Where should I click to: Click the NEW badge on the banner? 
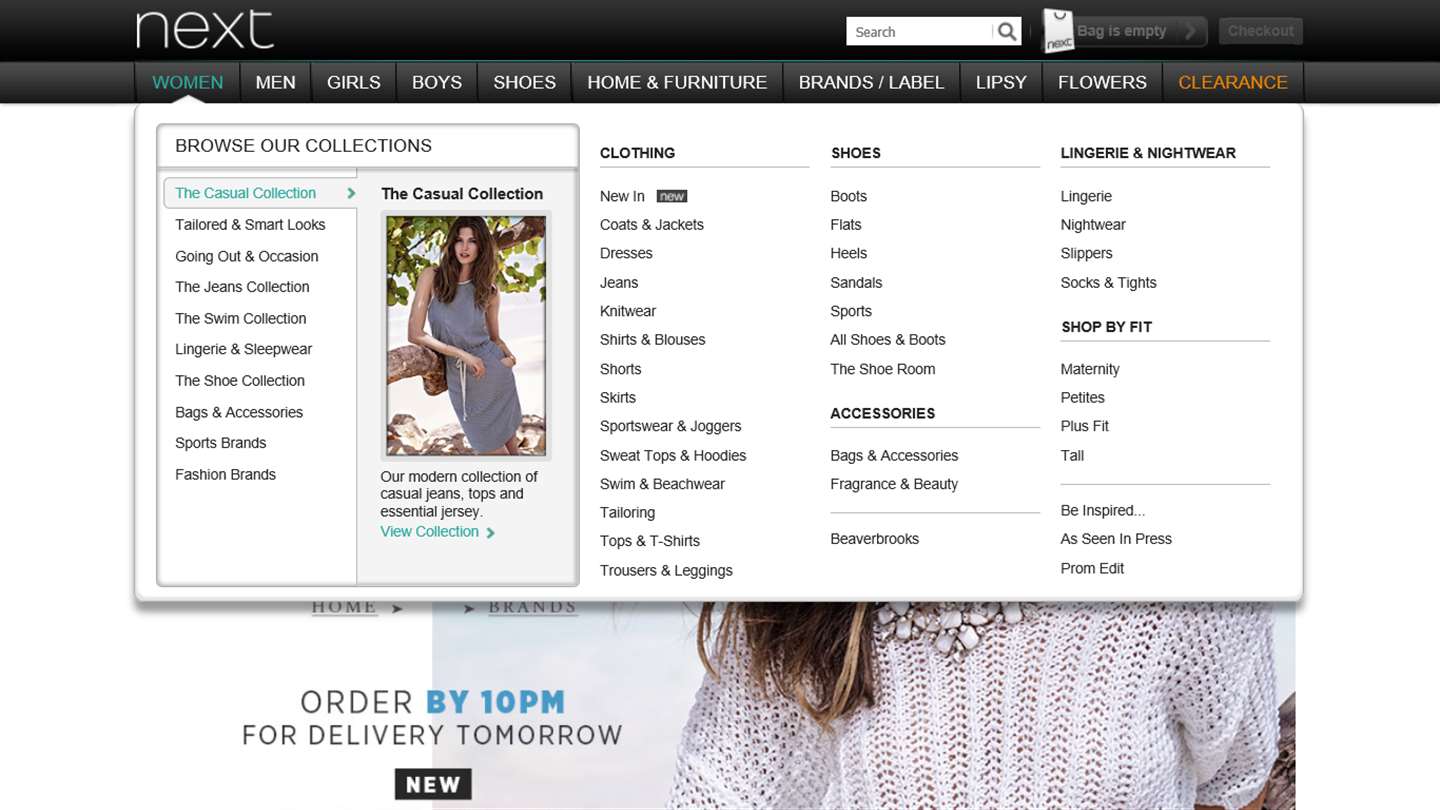tap(433, 784)
